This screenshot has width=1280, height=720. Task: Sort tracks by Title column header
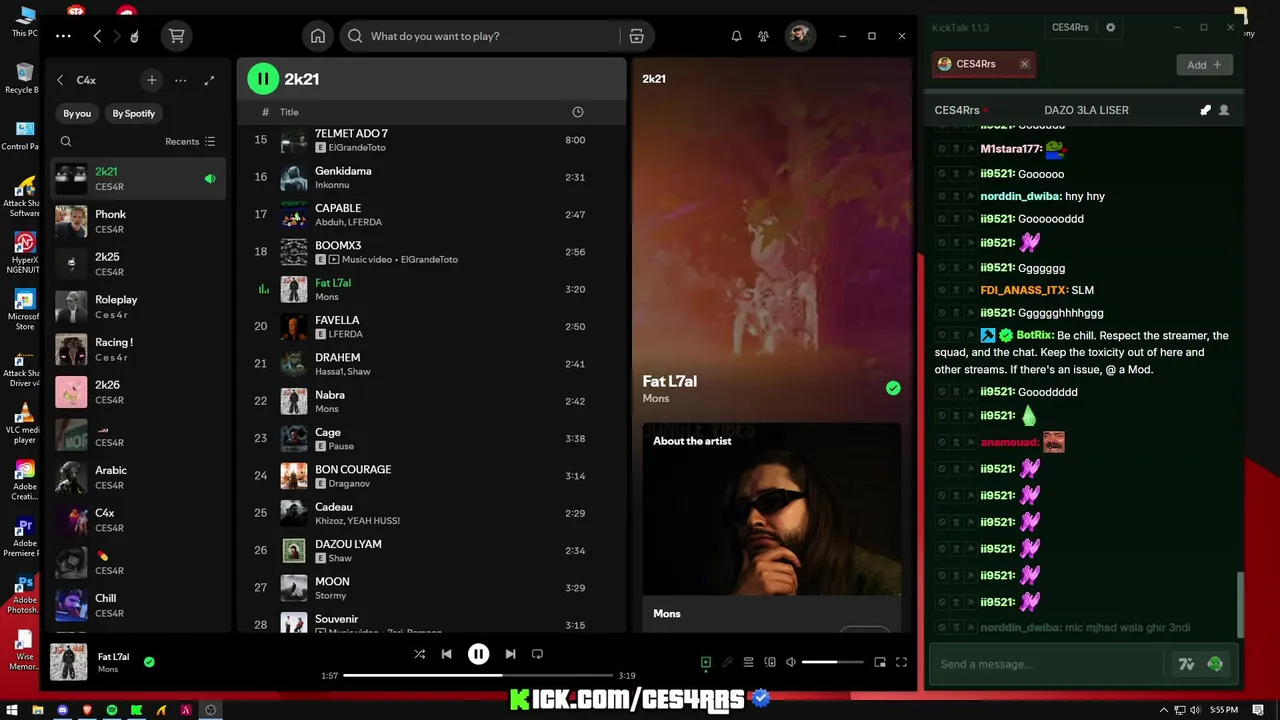289,112
